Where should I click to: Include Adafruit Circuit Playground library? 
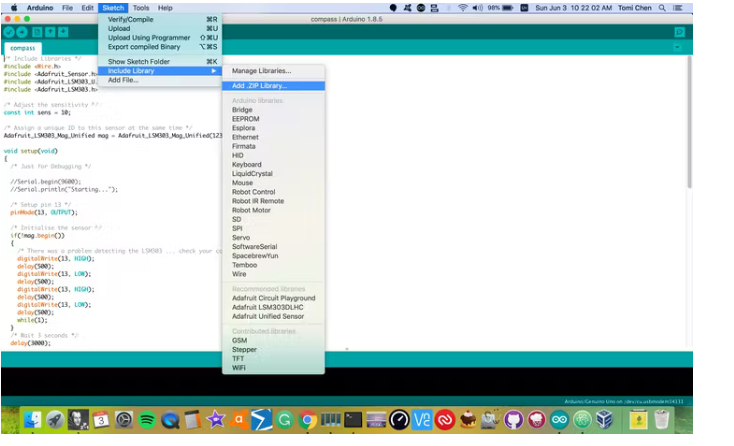click(x=273, y=298)
